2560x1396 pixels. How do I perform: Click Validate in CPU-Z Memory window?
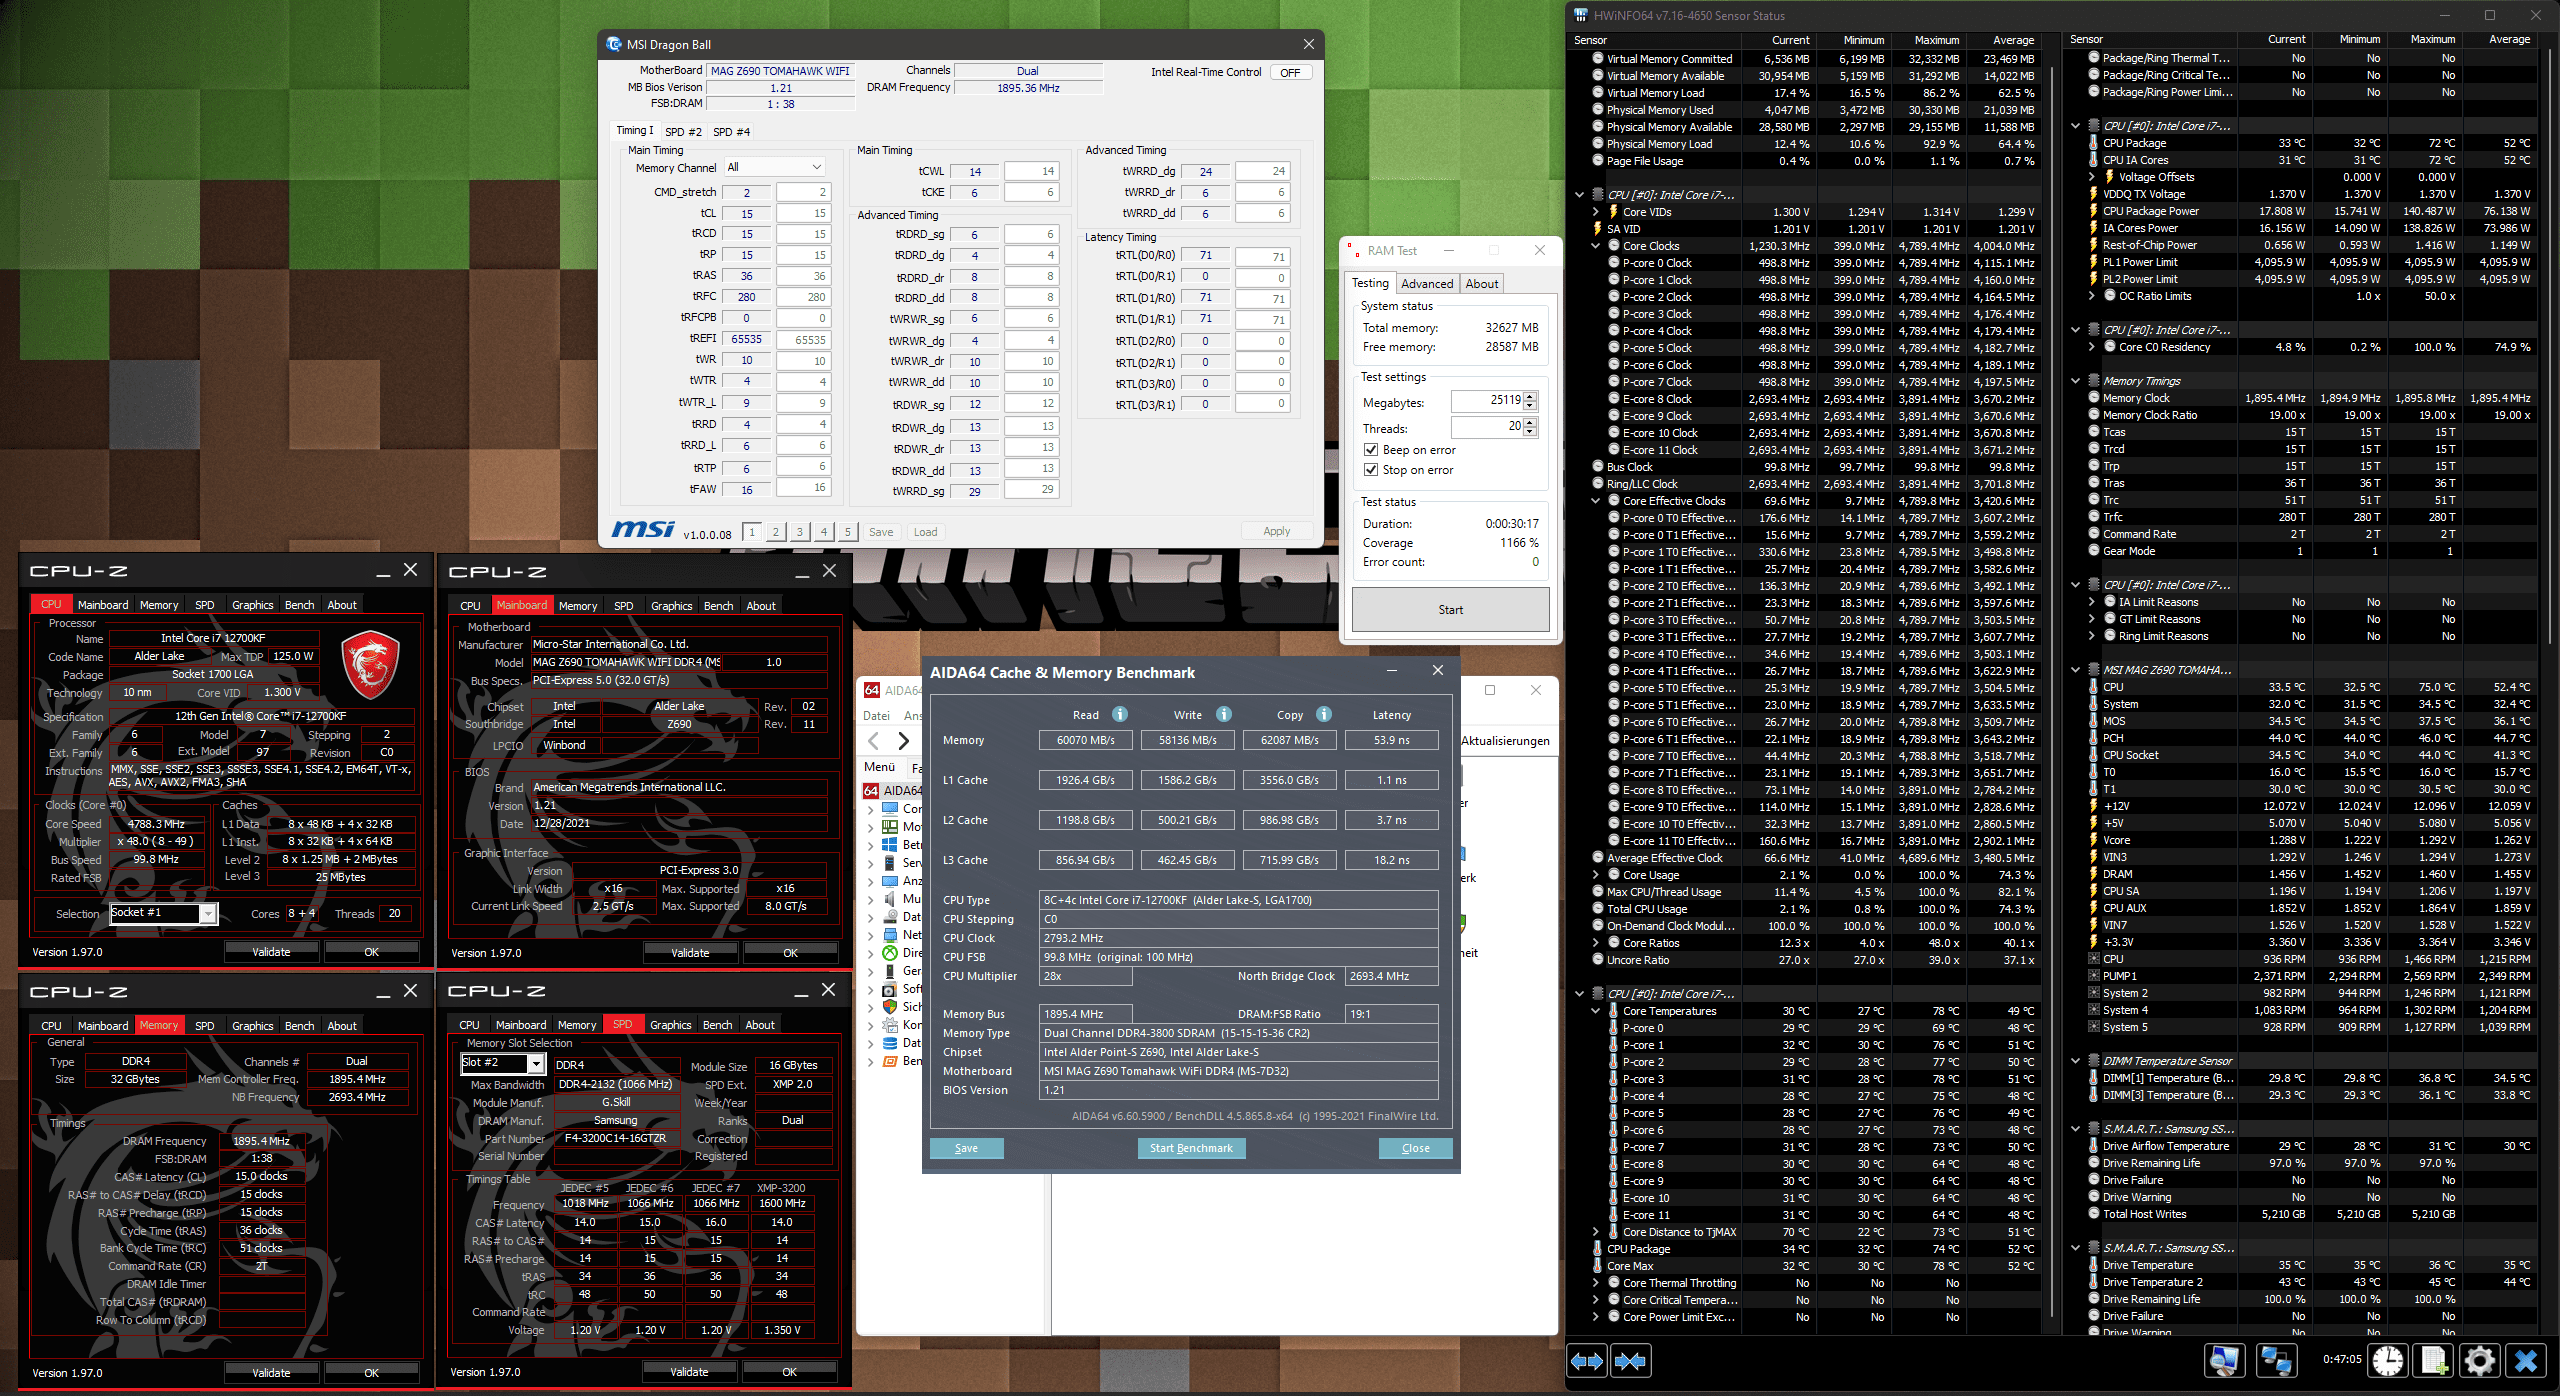[x=271, y=1373]
